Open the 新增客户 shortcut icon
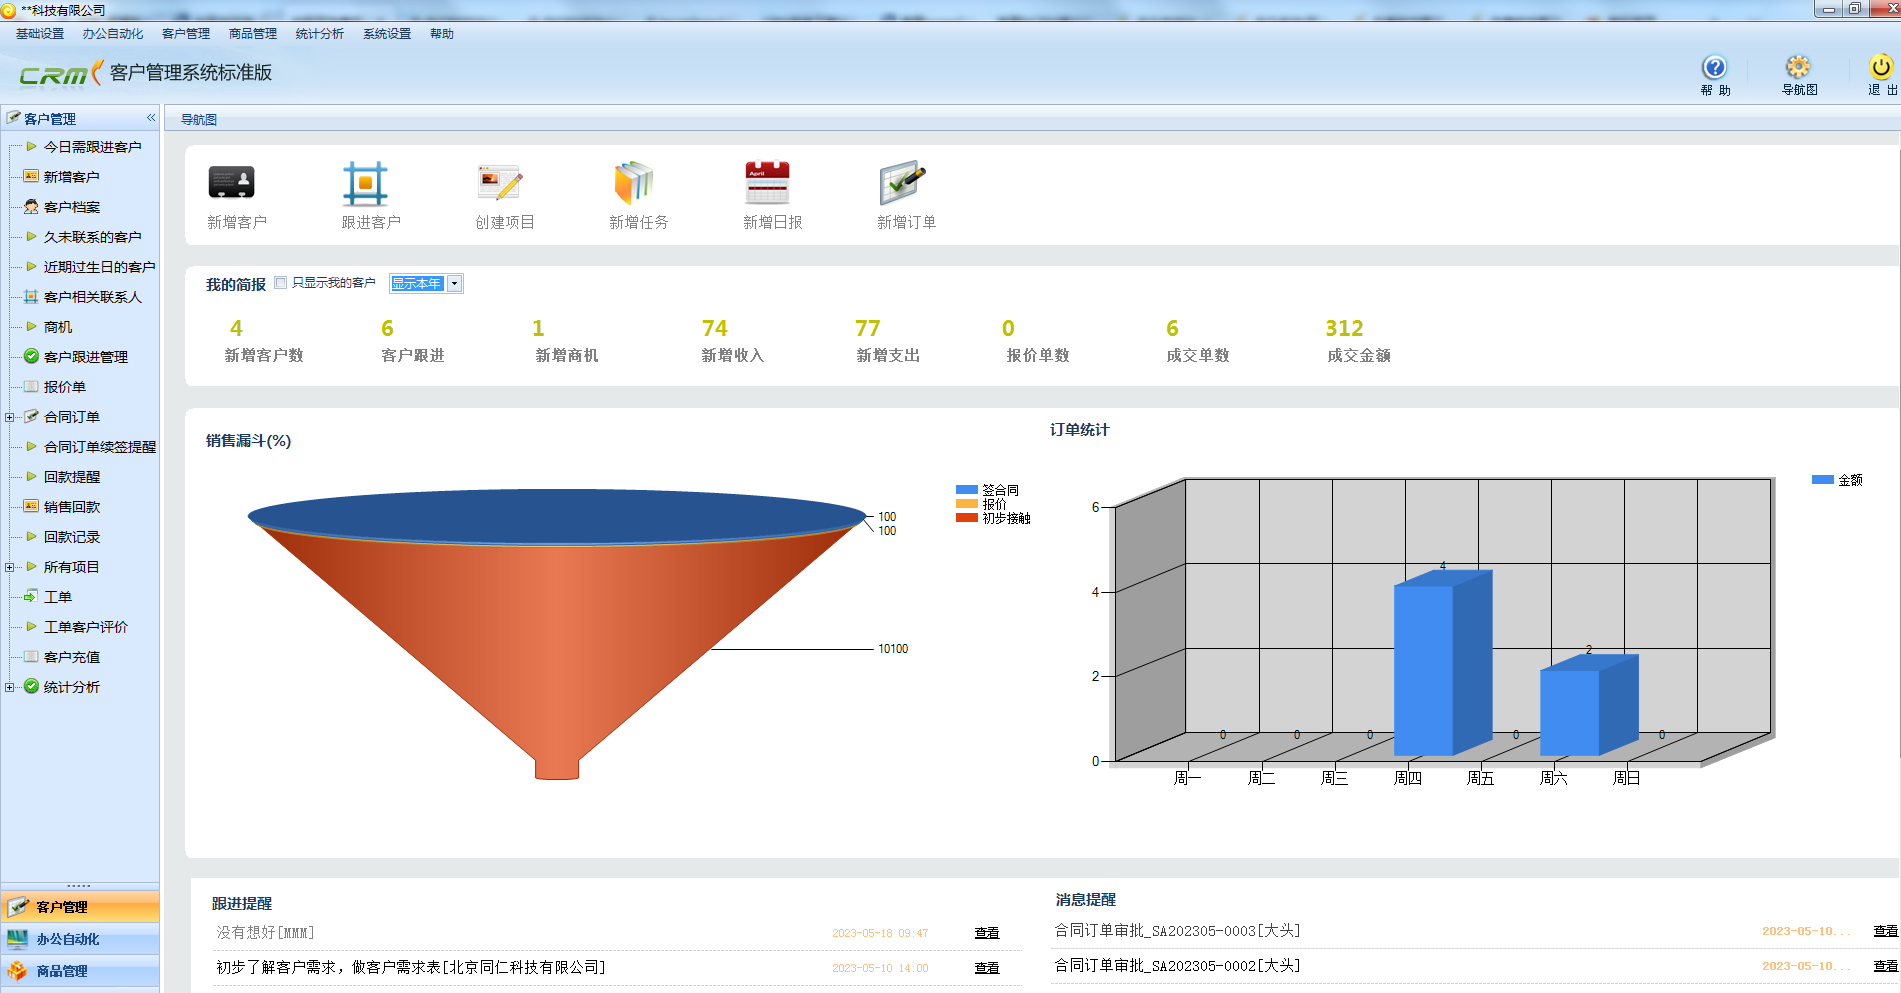The image size is (1901, 993). (231, 183)
